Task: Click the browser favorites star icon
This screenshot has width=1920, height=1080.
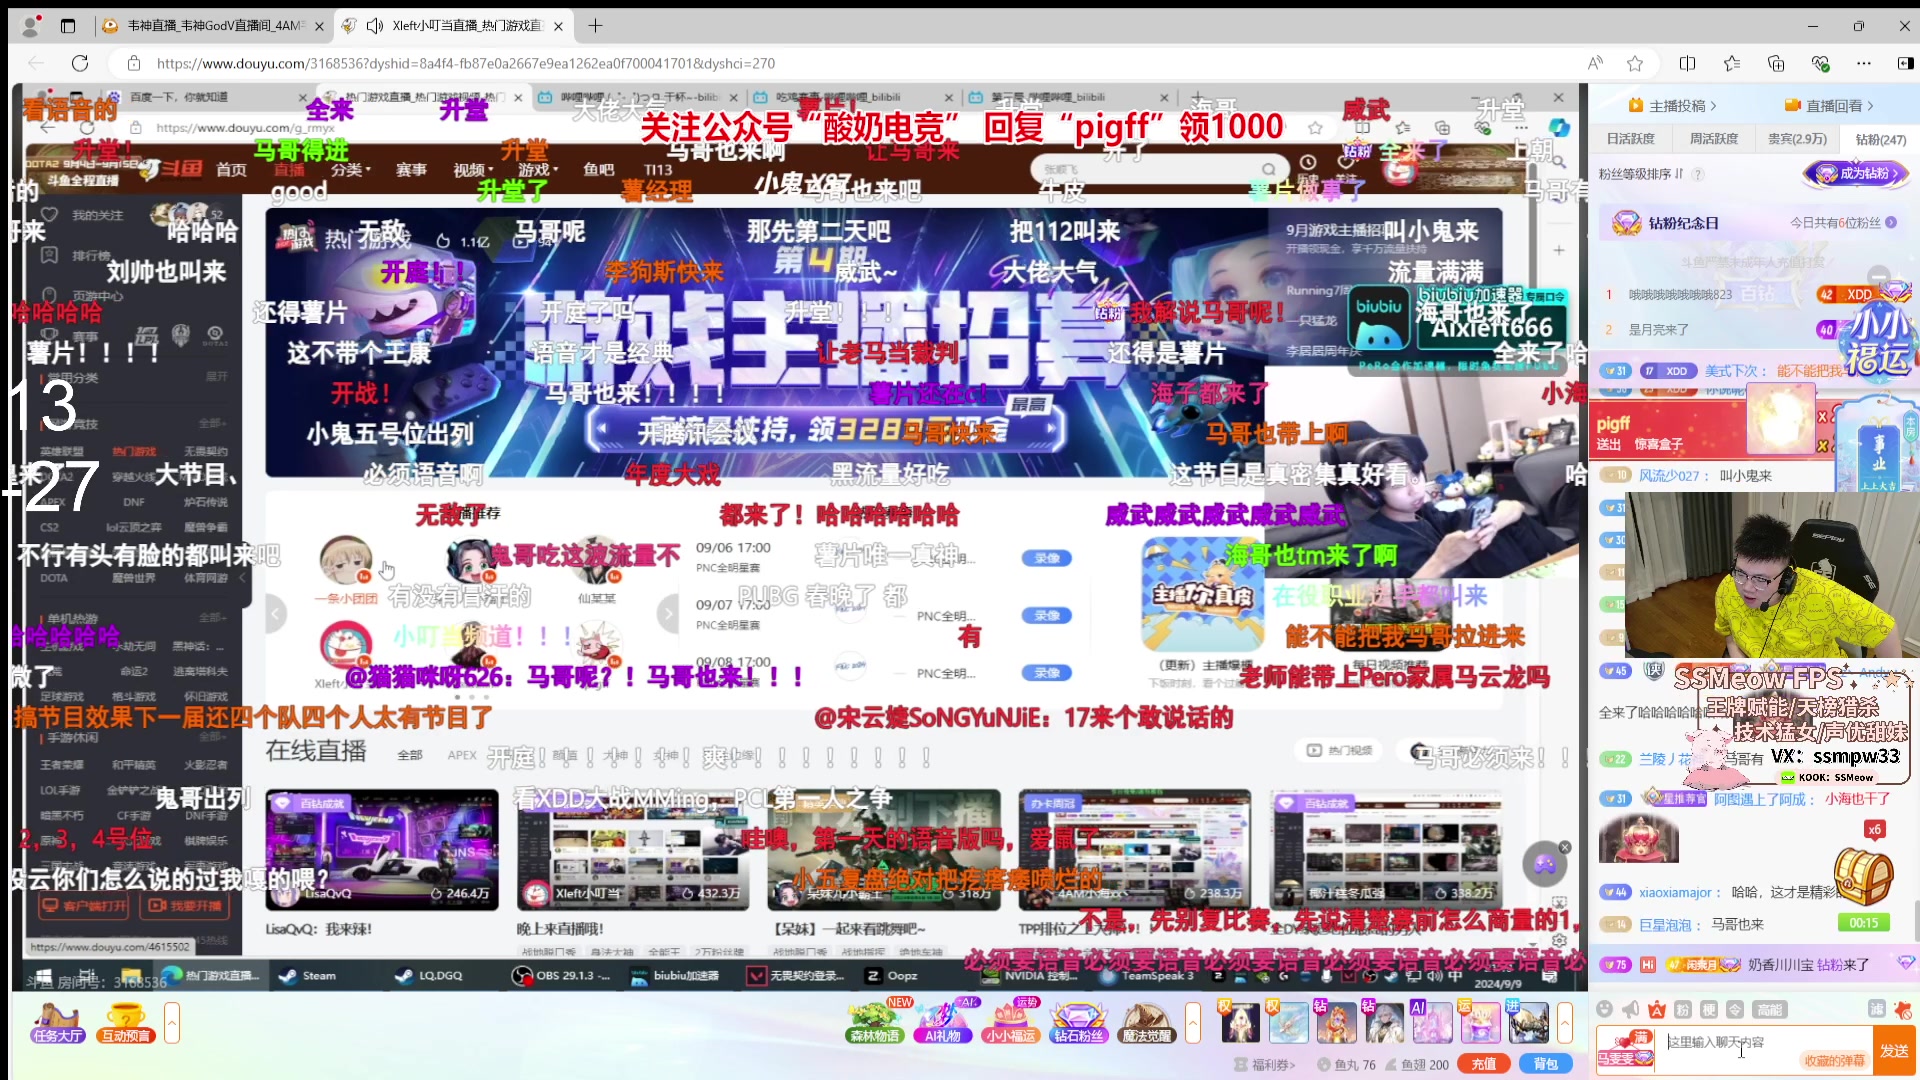Action: point(1635,63)
